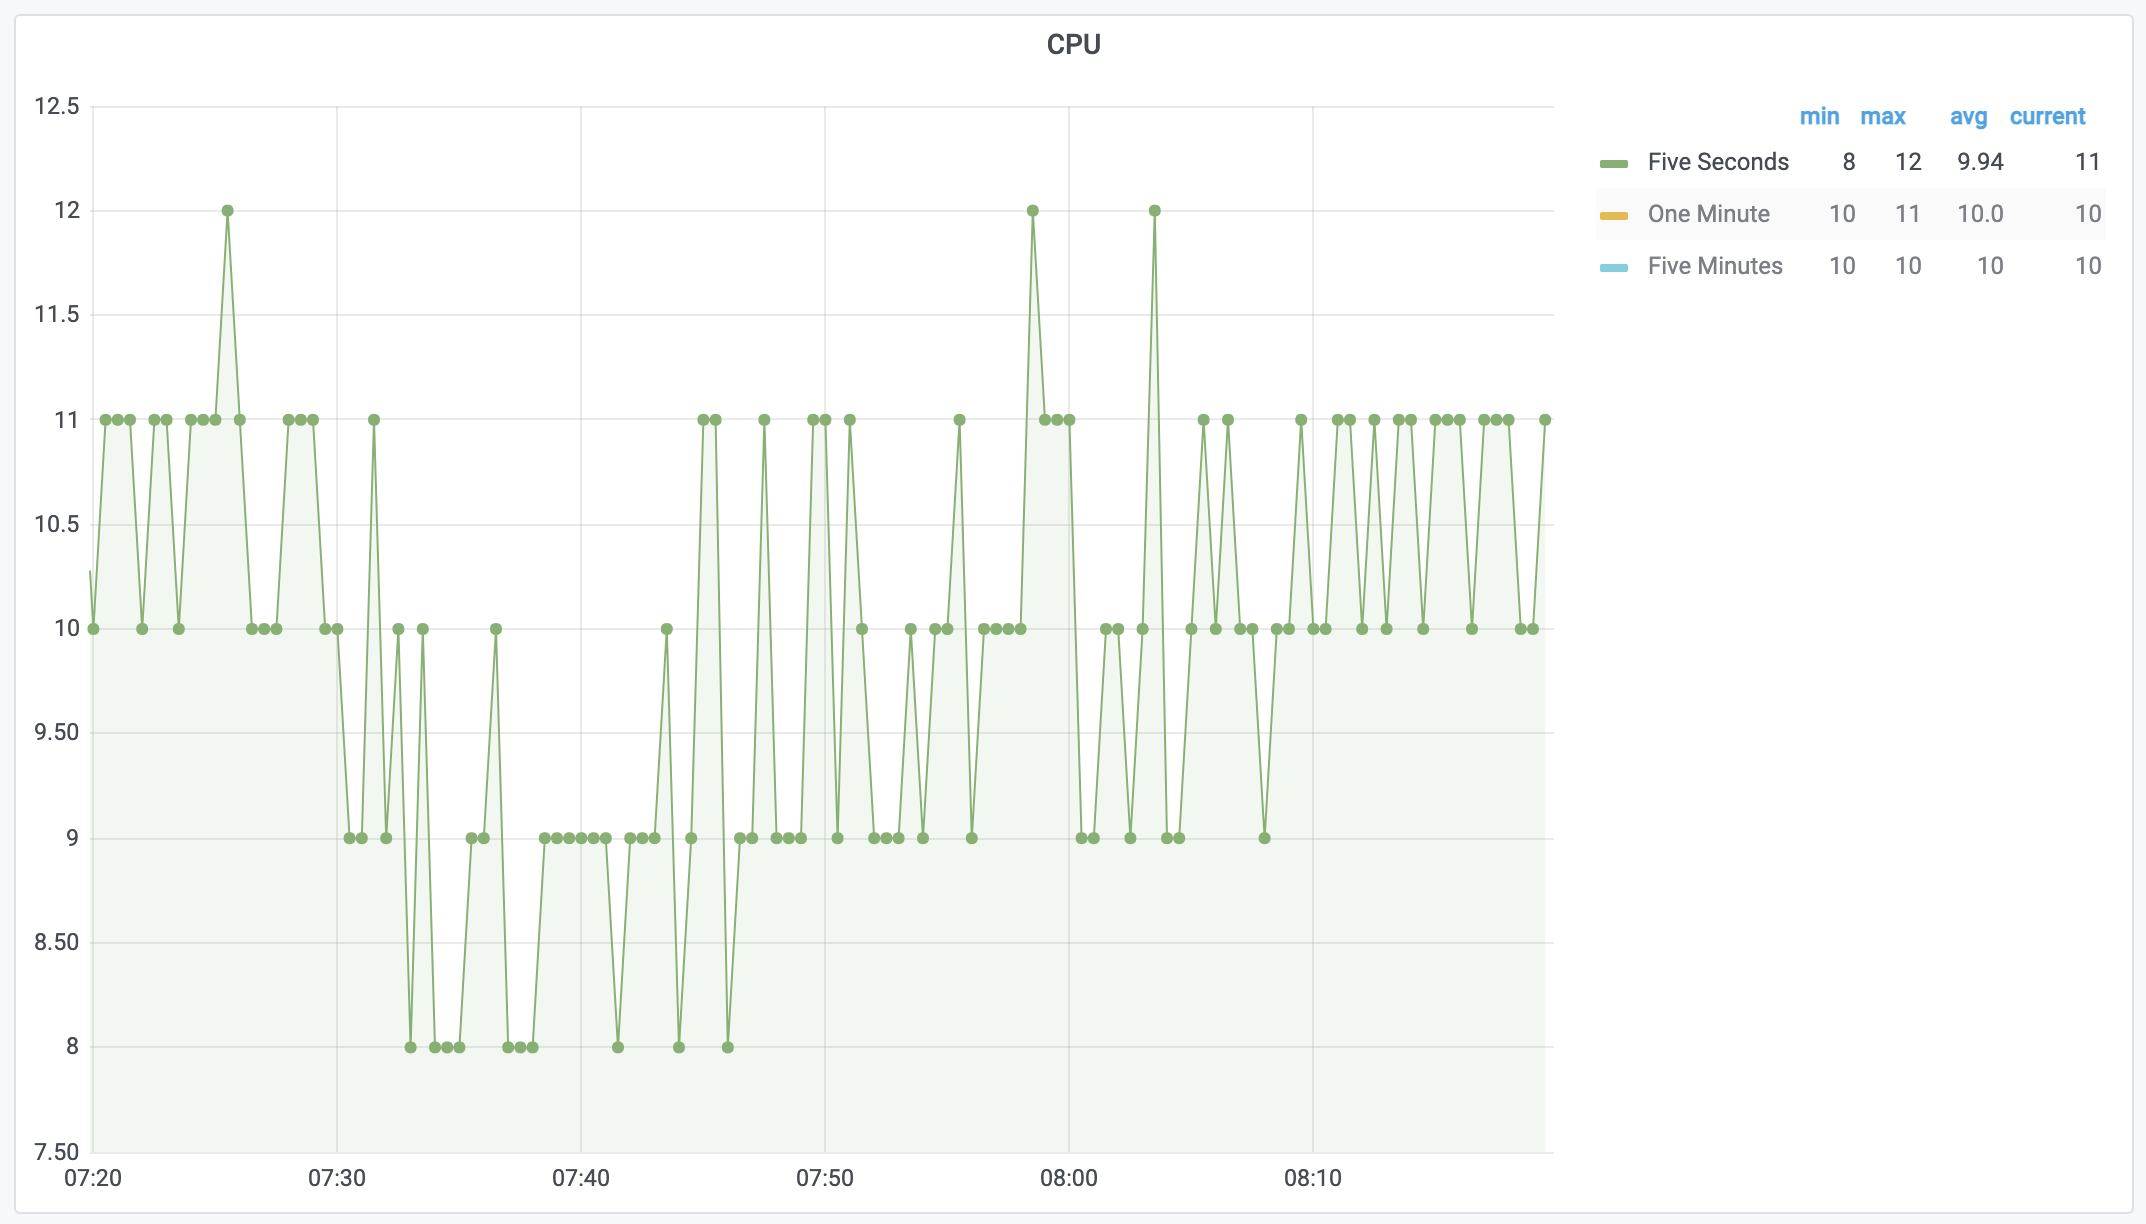Click the 07:40 time axis label
The width and height of the screenshot is (2146, 1224).
[x=581, y=1178]
